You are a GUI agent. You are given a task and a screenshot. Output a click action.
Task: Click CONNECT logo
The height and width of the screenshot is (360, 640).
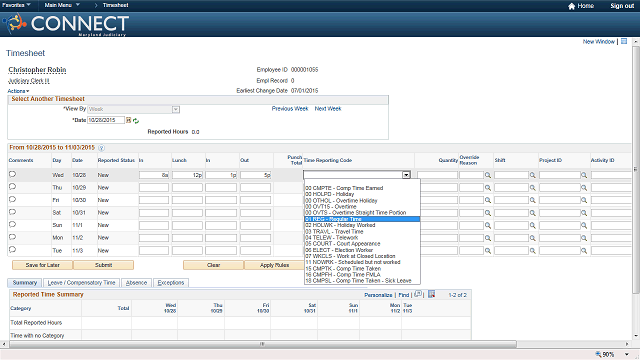[67, 24]
